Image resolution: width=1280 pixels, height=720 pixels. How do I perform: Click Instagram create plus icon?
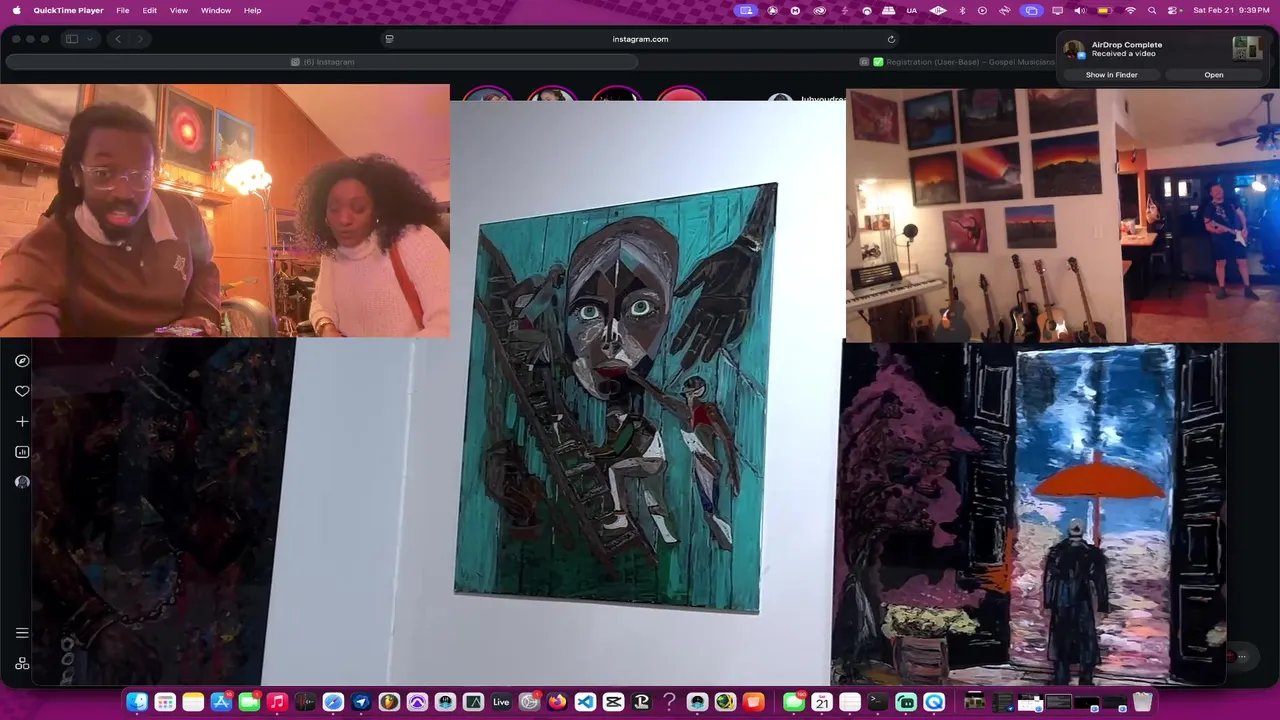coord(22,421)
